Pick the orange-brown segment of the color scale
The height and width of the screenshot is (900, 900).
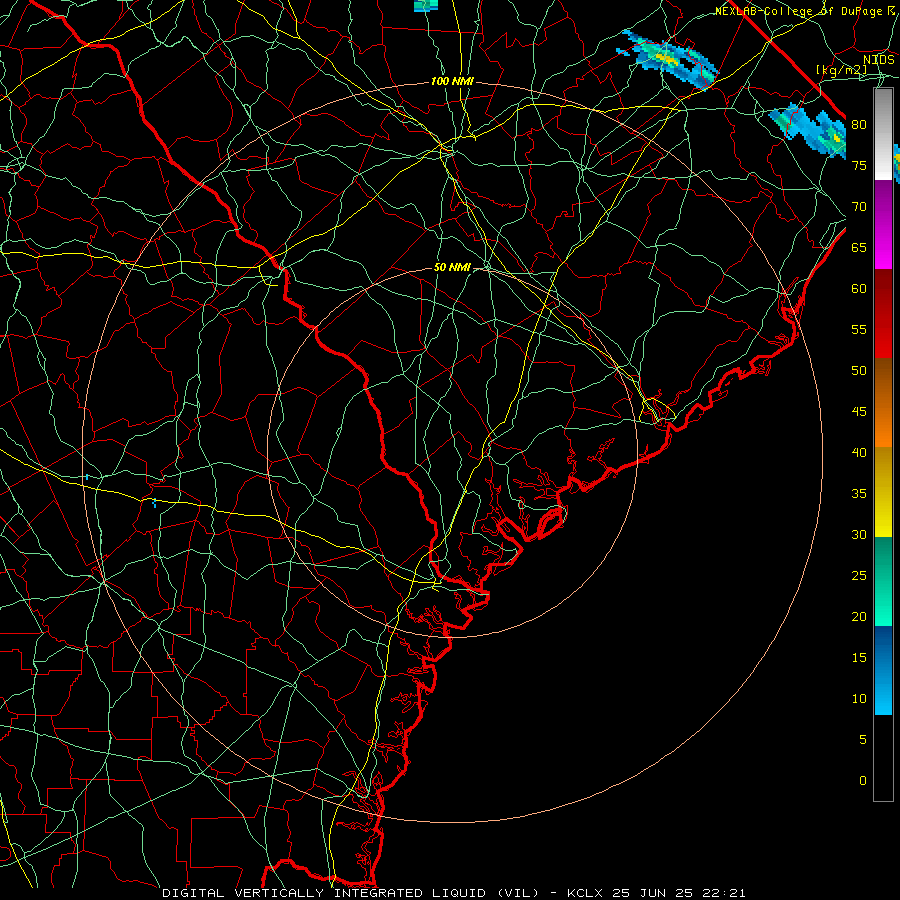(x=883, y=402)
